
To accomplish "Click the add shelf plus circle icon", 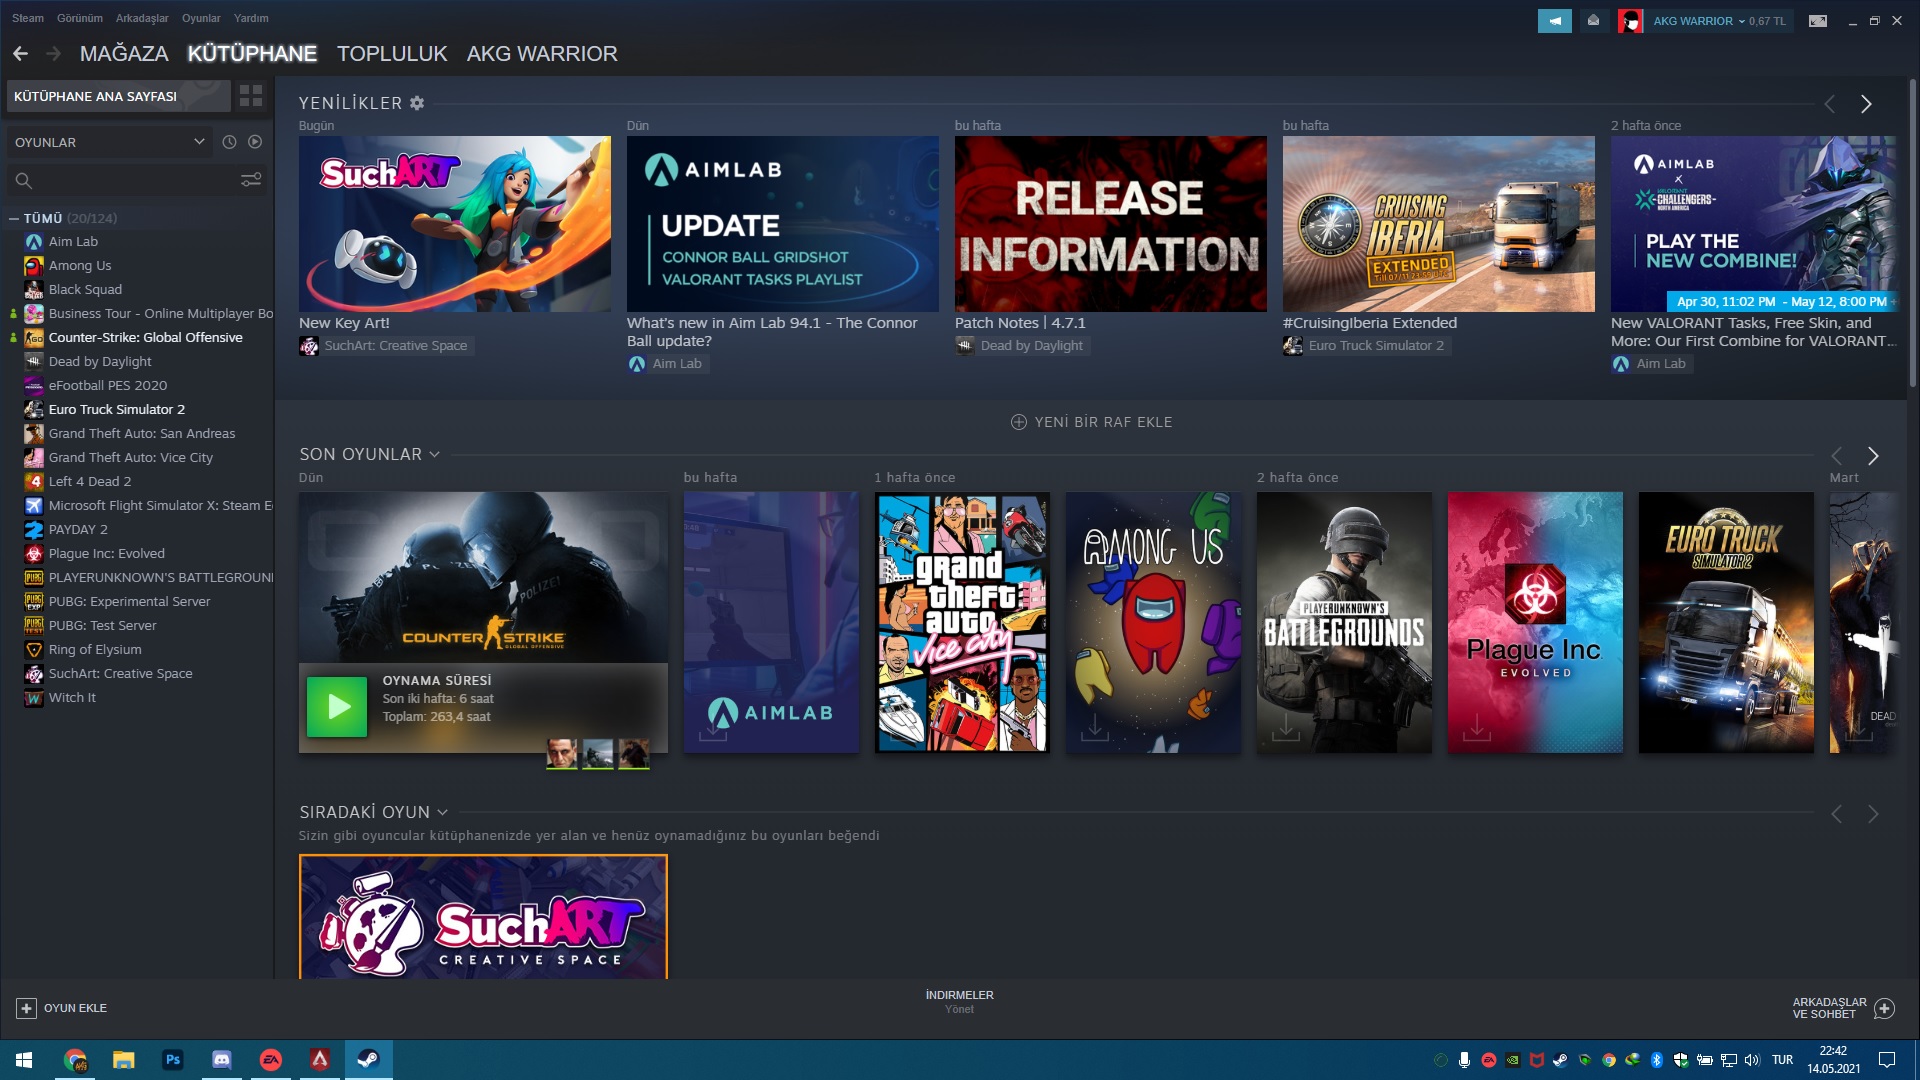I will tap(1019, 422).
